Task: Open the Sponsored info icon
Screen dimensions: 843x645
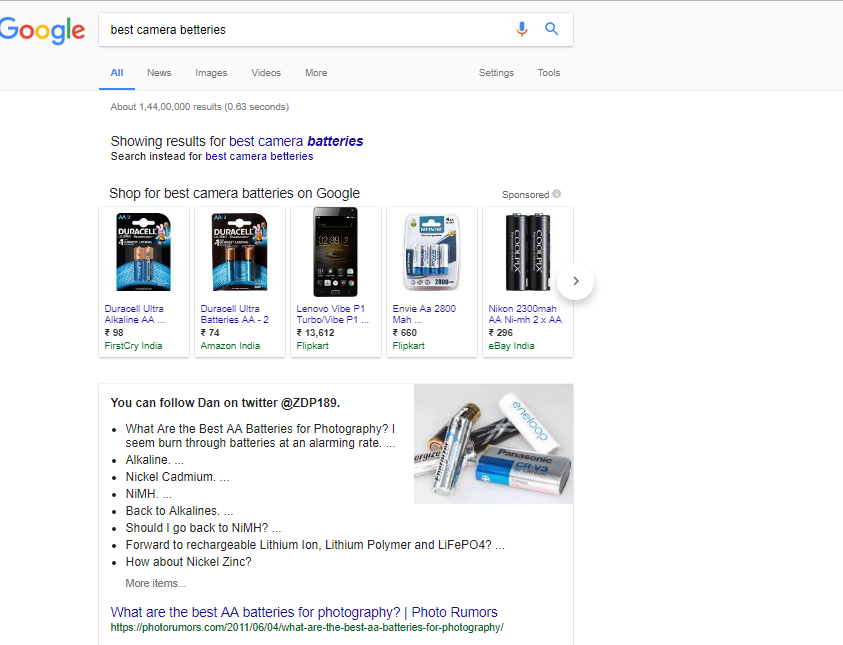Action: point(556,194)
